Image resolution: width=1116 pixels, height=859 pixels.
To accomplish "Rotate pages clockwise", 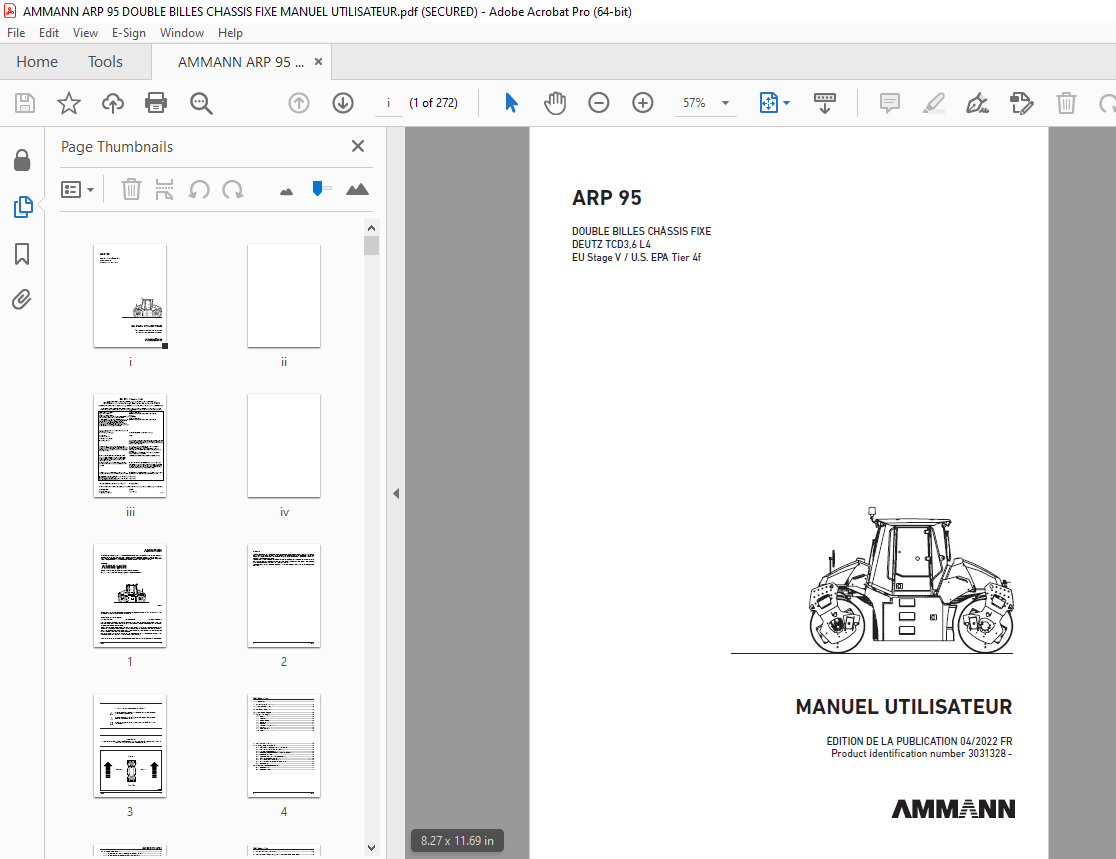I will click(x=233, y=189).
